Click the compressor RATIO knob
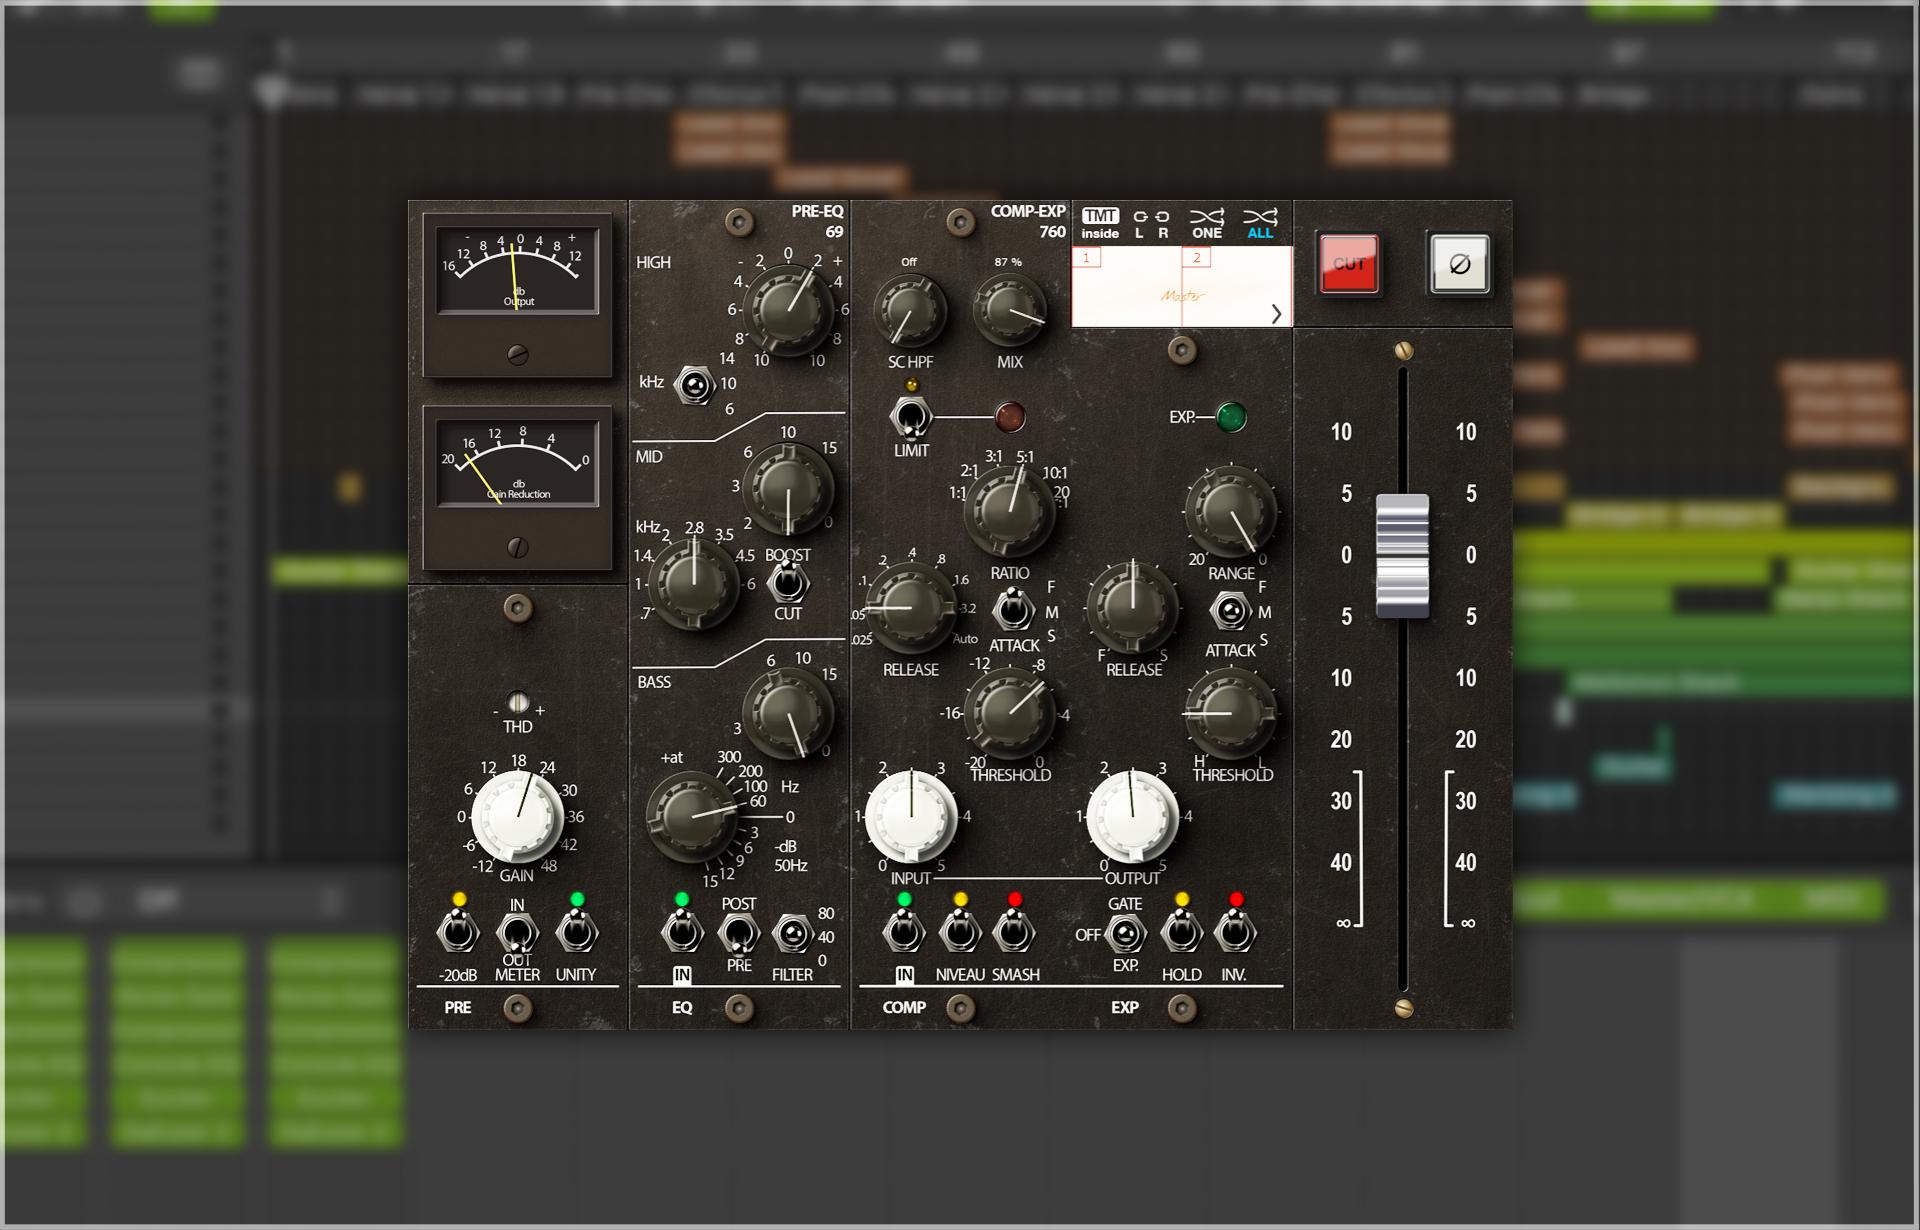This screenshot has height=1230, width=1920. [x=1009, y=510]
